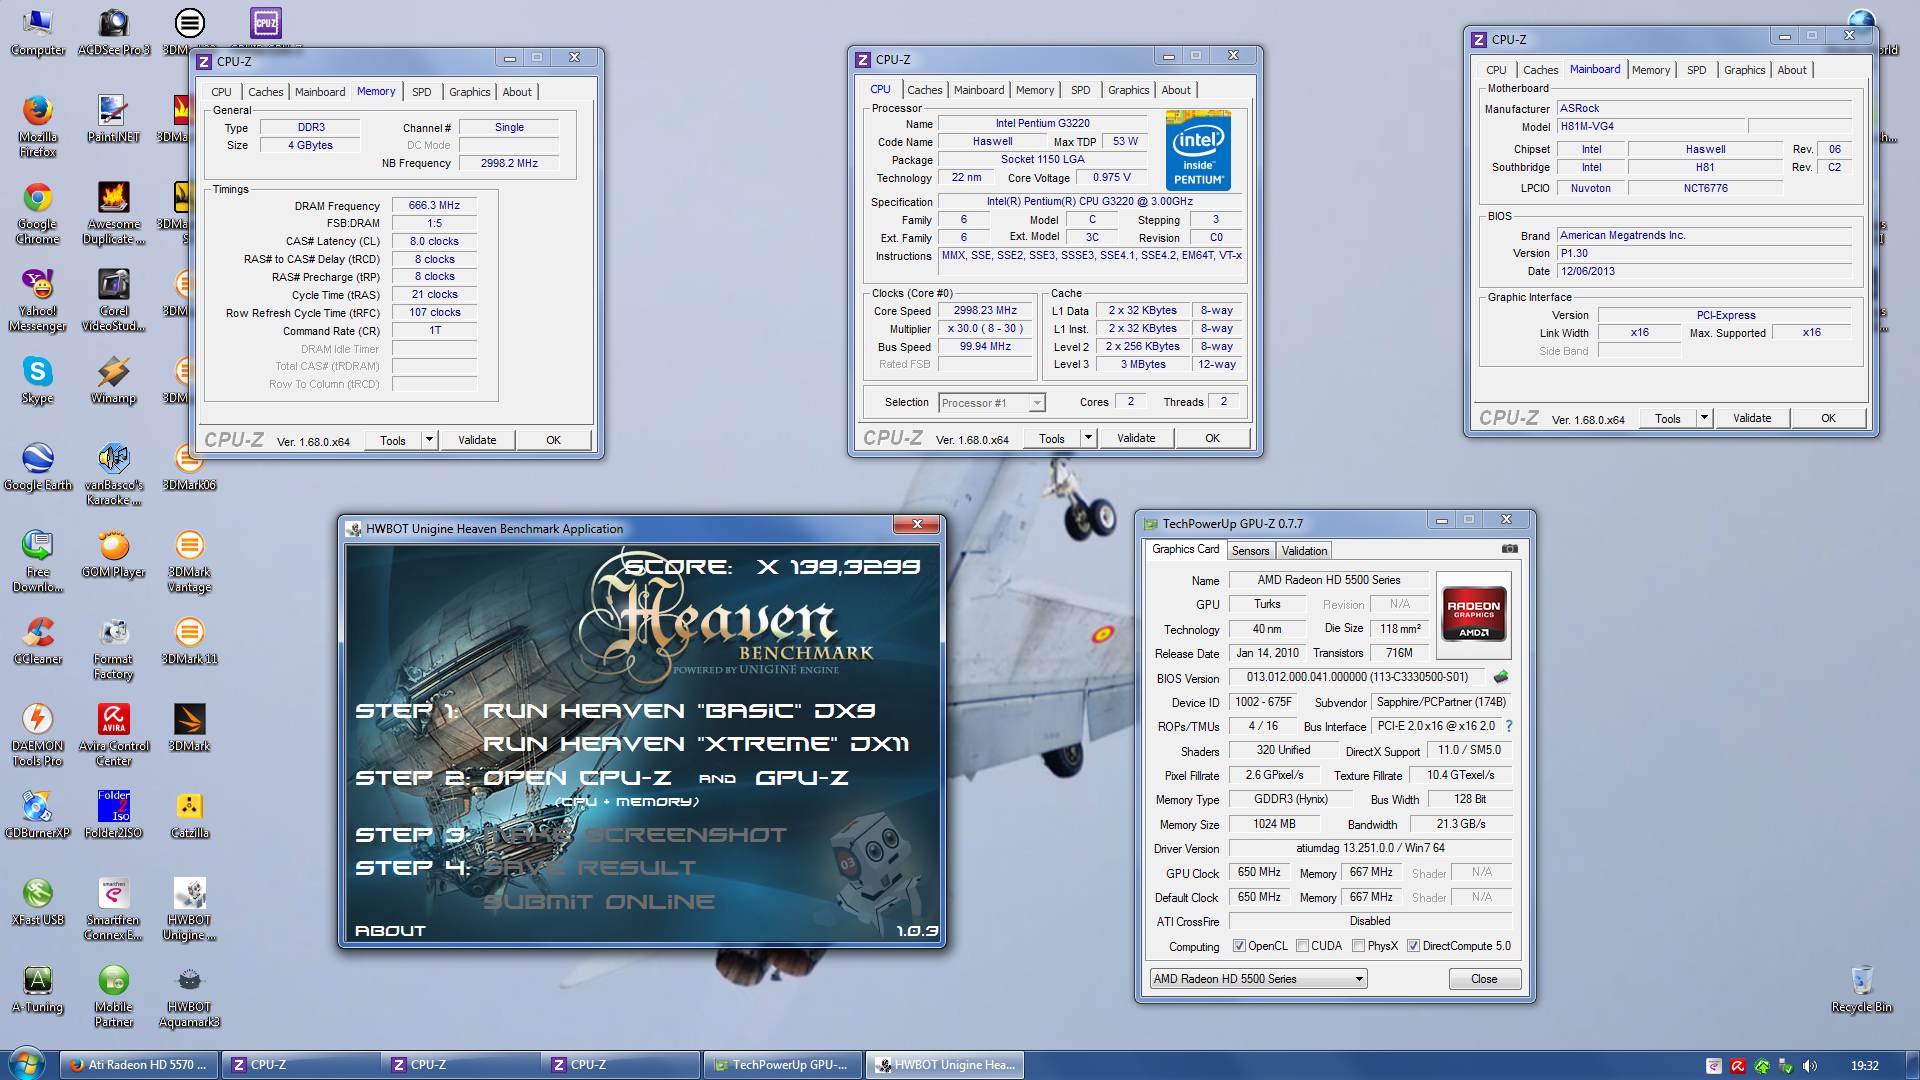
Task: Open the Computer desktop icon
Action: [x=37, y=31]
